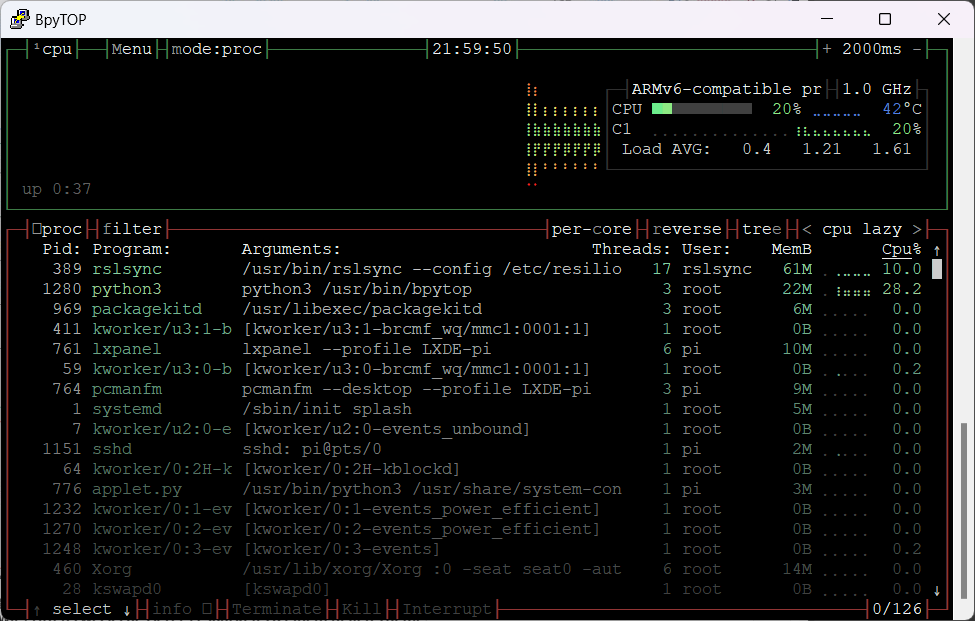The height and width of the screenshot is (621, 975).
Task: Select the systemd process
Action: coord(478,409)
